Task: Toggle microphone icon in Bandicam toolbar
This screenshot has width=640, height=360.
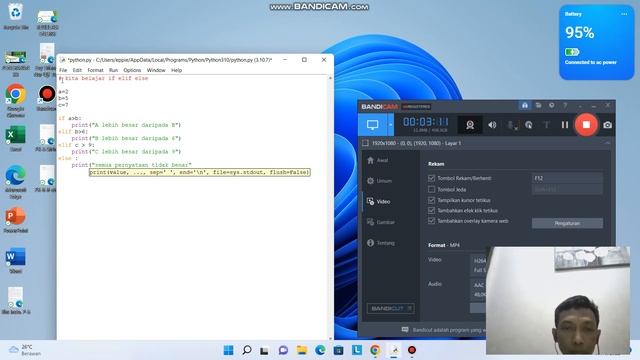Action: [511, 125]
